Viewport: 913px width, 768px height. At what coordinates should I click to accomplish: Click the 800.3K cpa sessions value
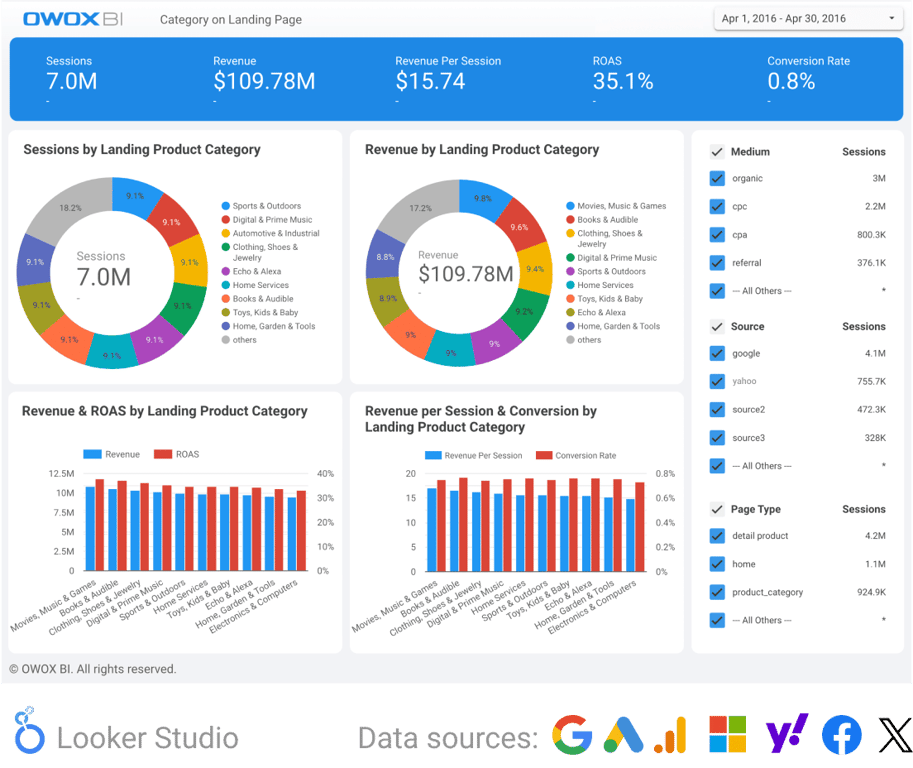pos(871,235)
